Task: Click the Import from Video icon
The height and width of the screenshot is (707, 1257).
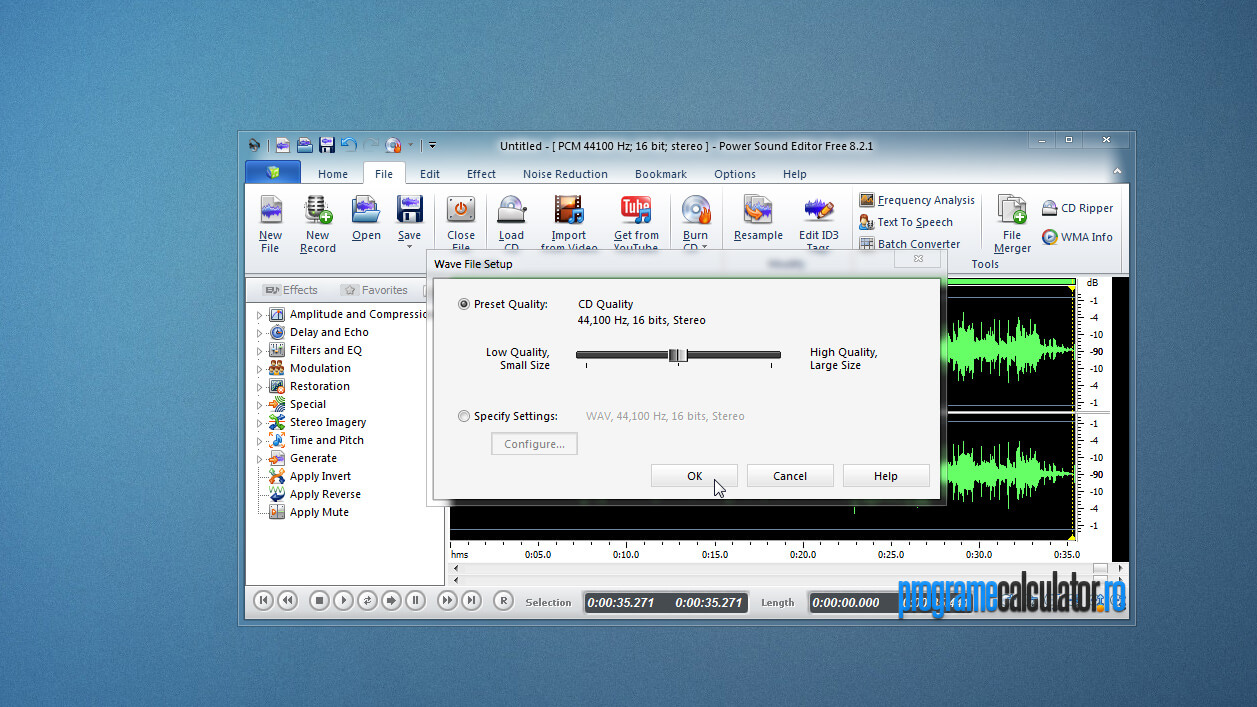Action: point(568,211)
